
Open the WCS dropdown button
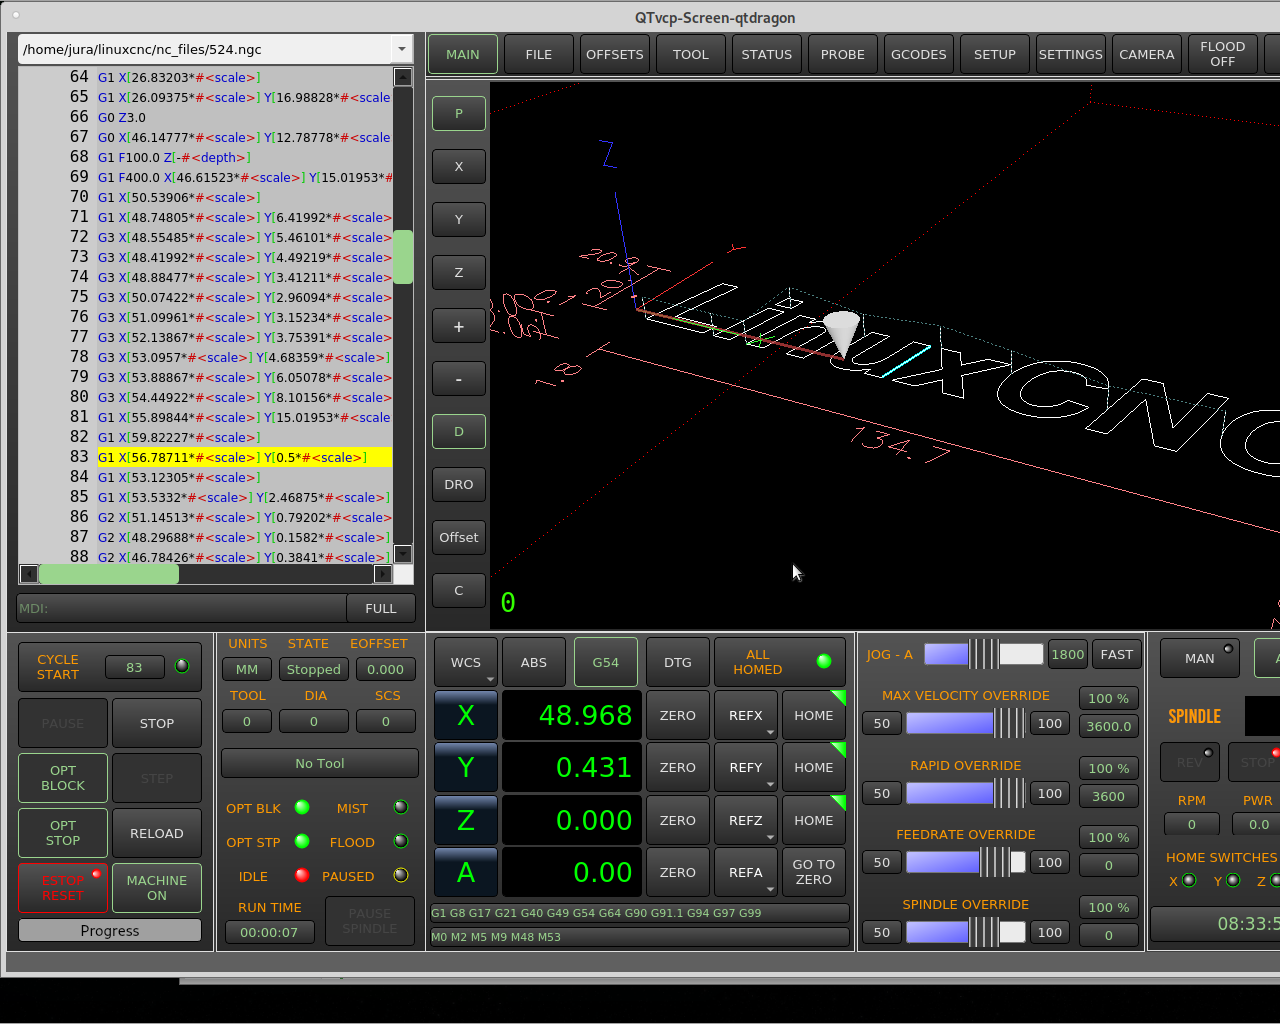click(x=466, y=662)
